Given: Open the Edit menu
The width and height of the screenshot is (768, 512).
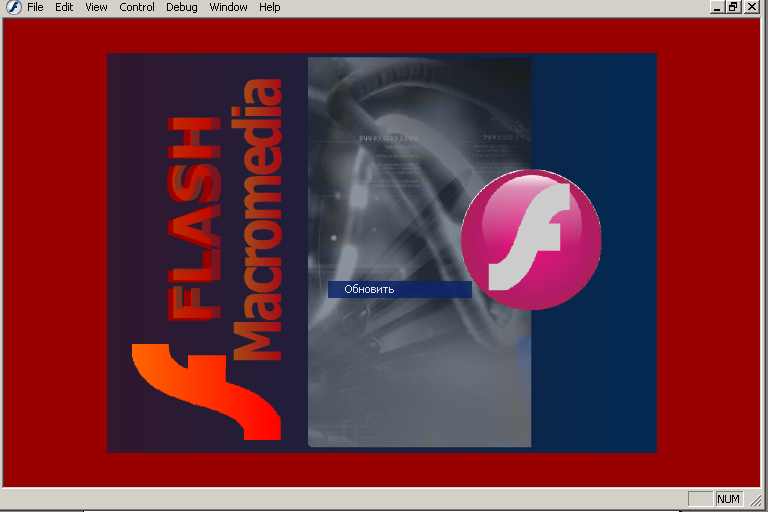Looking at the screenshot, I should point(64,7).
